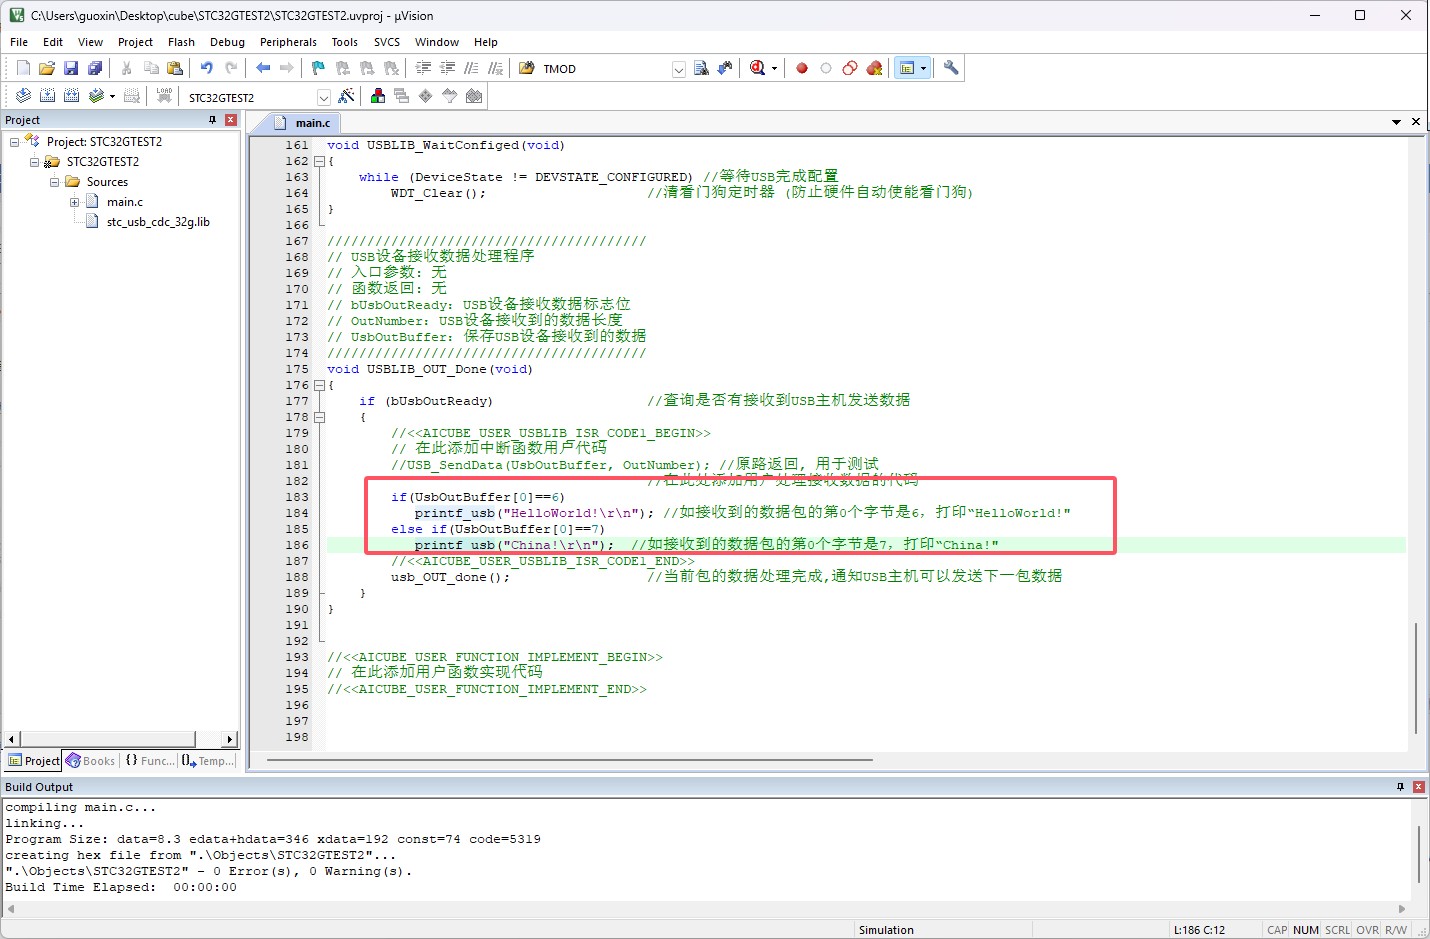Download code to flash with LOAD icon
The width and height of the screenshot is (1430, 939).
point(164,96)
